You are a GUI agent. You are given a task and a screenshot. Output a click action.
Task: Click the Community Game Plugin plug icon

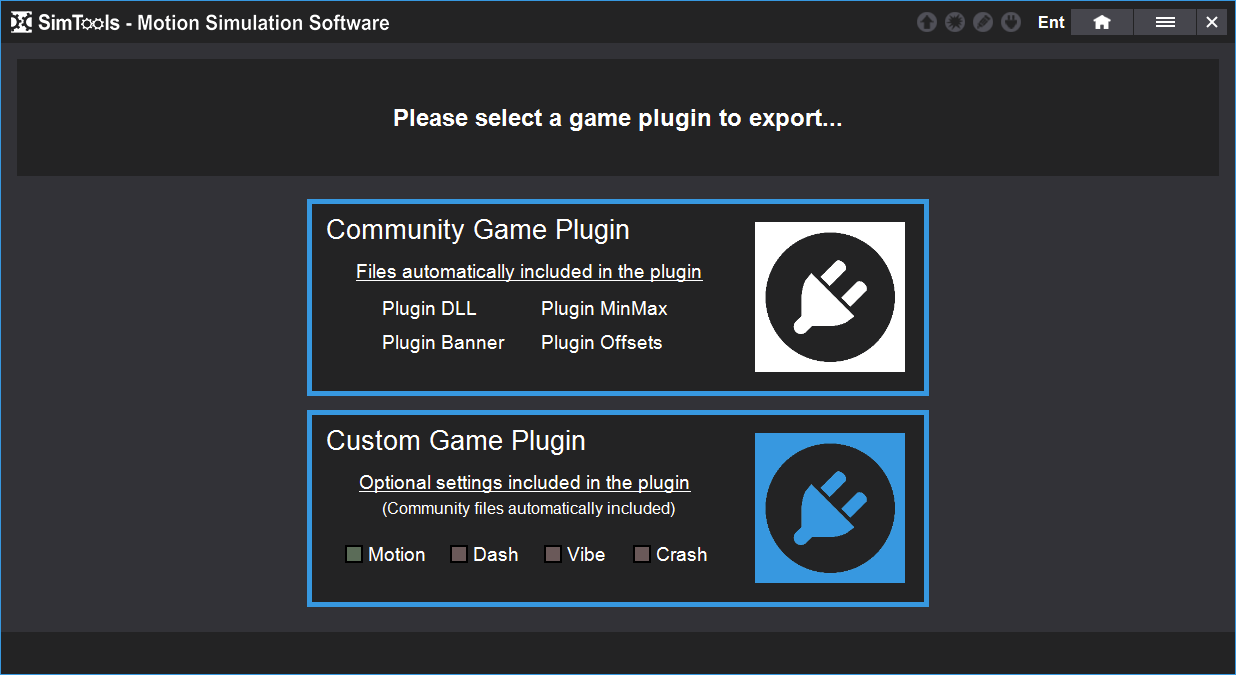[x=830, y=297]
